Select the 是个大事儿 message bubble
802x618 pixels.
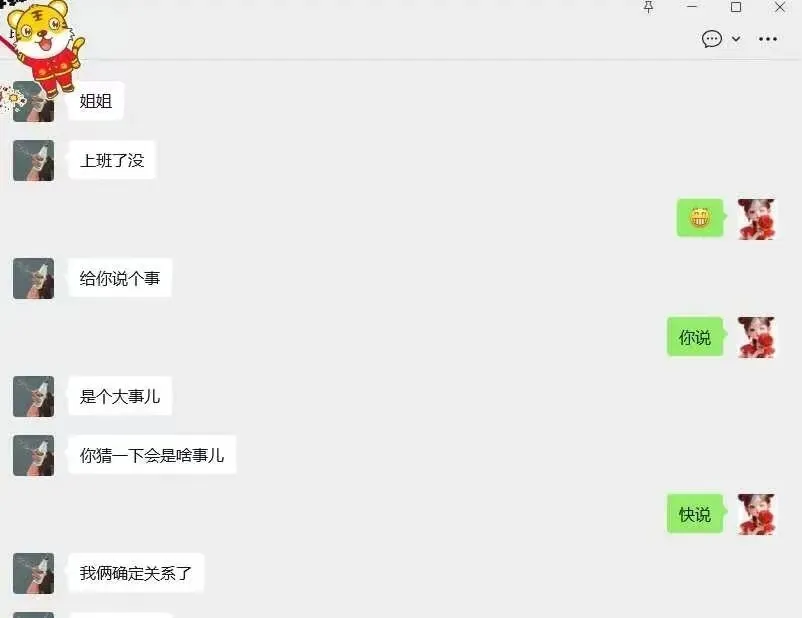[120, 396]
